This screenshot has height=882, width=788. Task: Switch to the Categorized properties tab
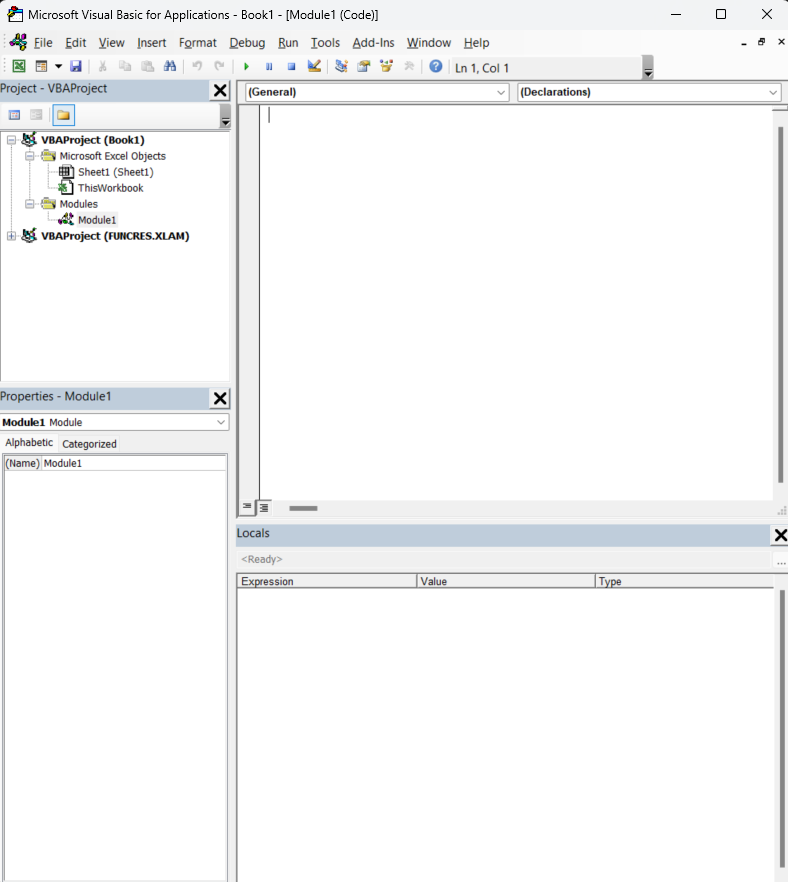[89, 444]
